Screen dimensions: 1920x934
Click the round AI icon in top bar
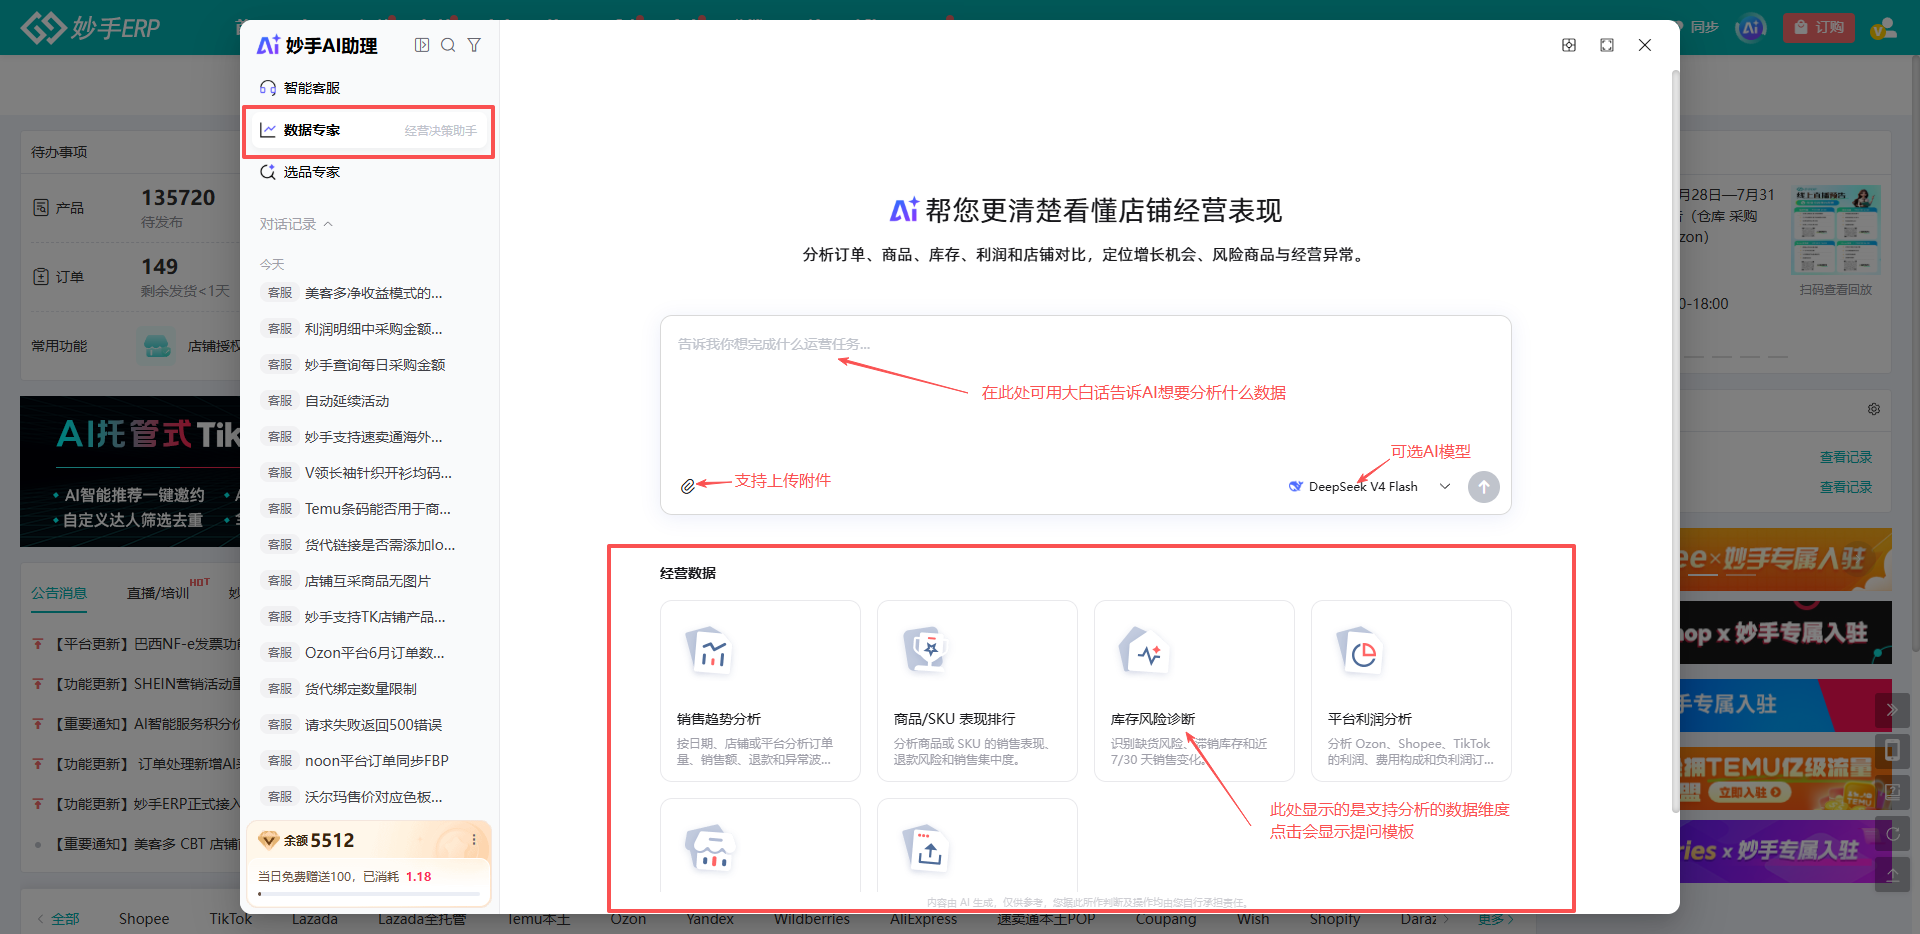pyautogui.click(x=1751, y=28)
